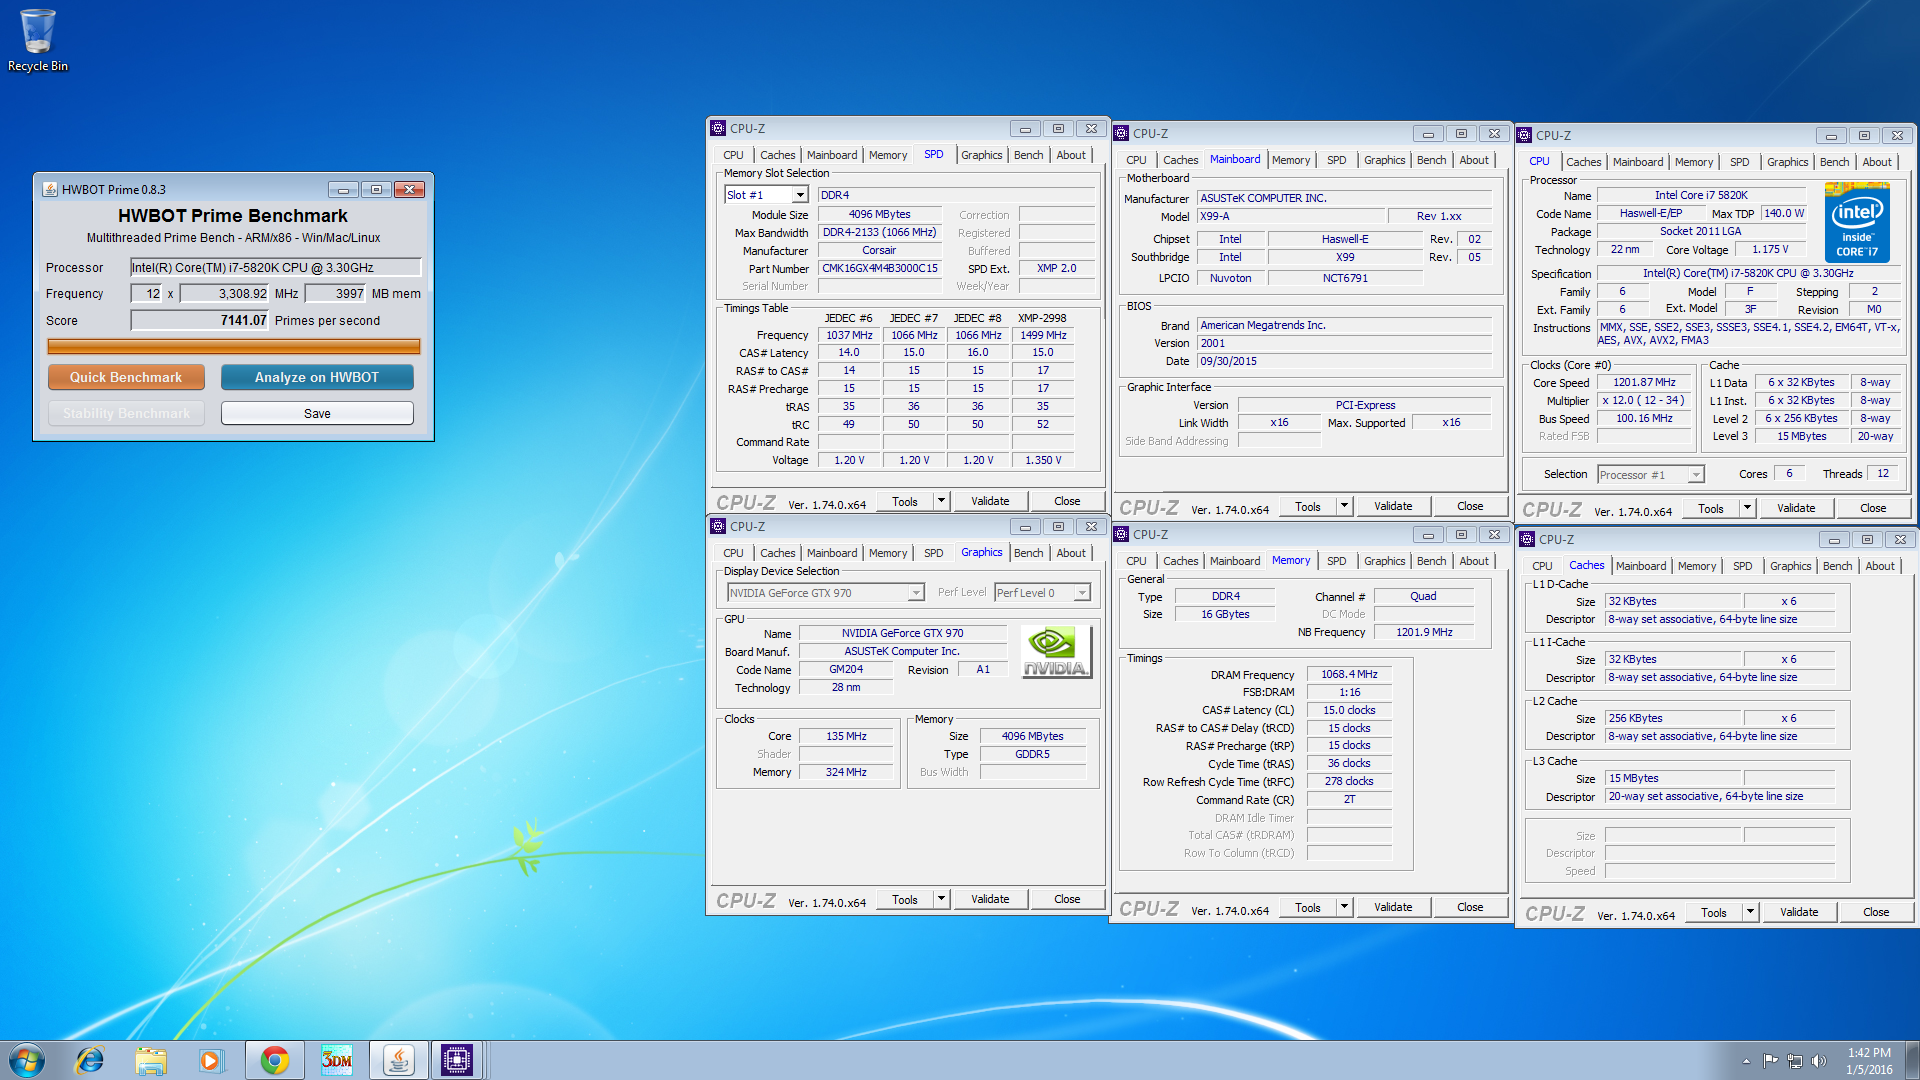Screen dimensions: 1920x1080
Task: Click the title bar icon of the Caches CPU-Z window
Action: pos(1527,539)
